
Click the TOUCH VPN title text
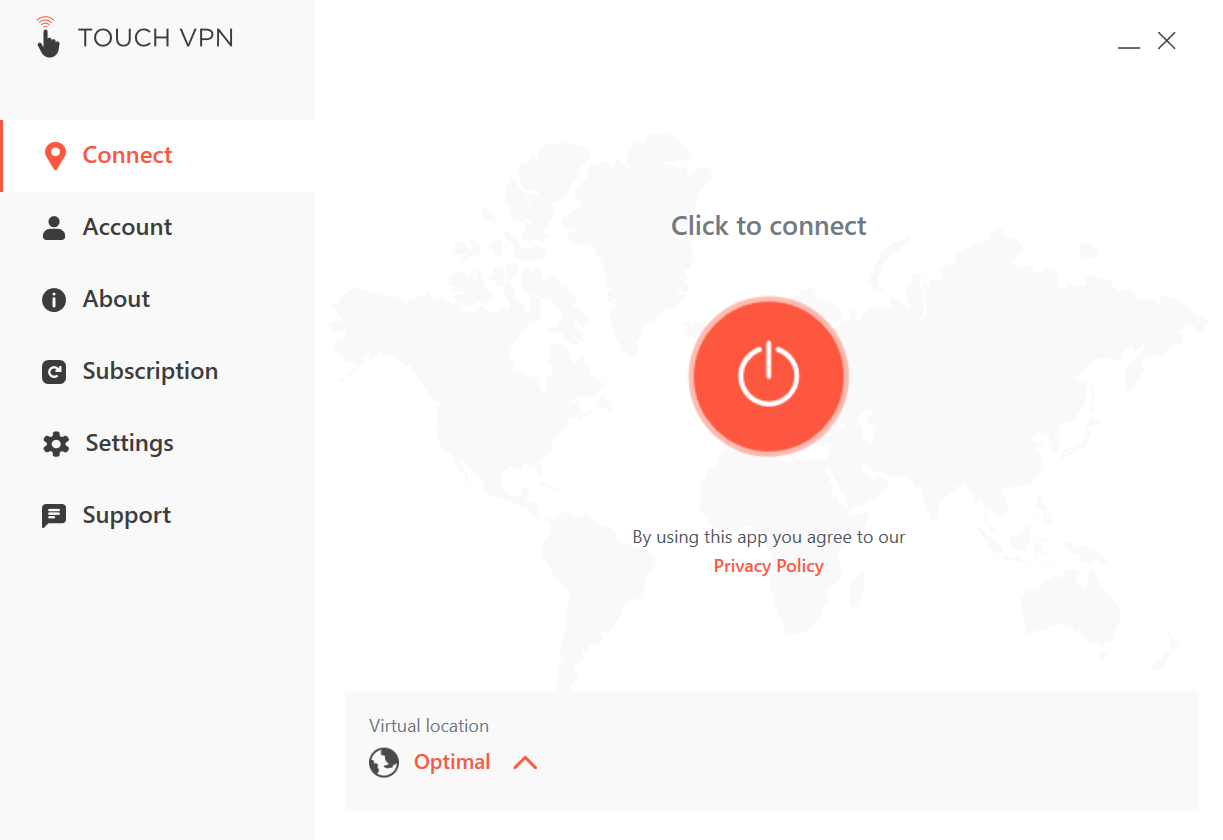(x=156, y=38)
